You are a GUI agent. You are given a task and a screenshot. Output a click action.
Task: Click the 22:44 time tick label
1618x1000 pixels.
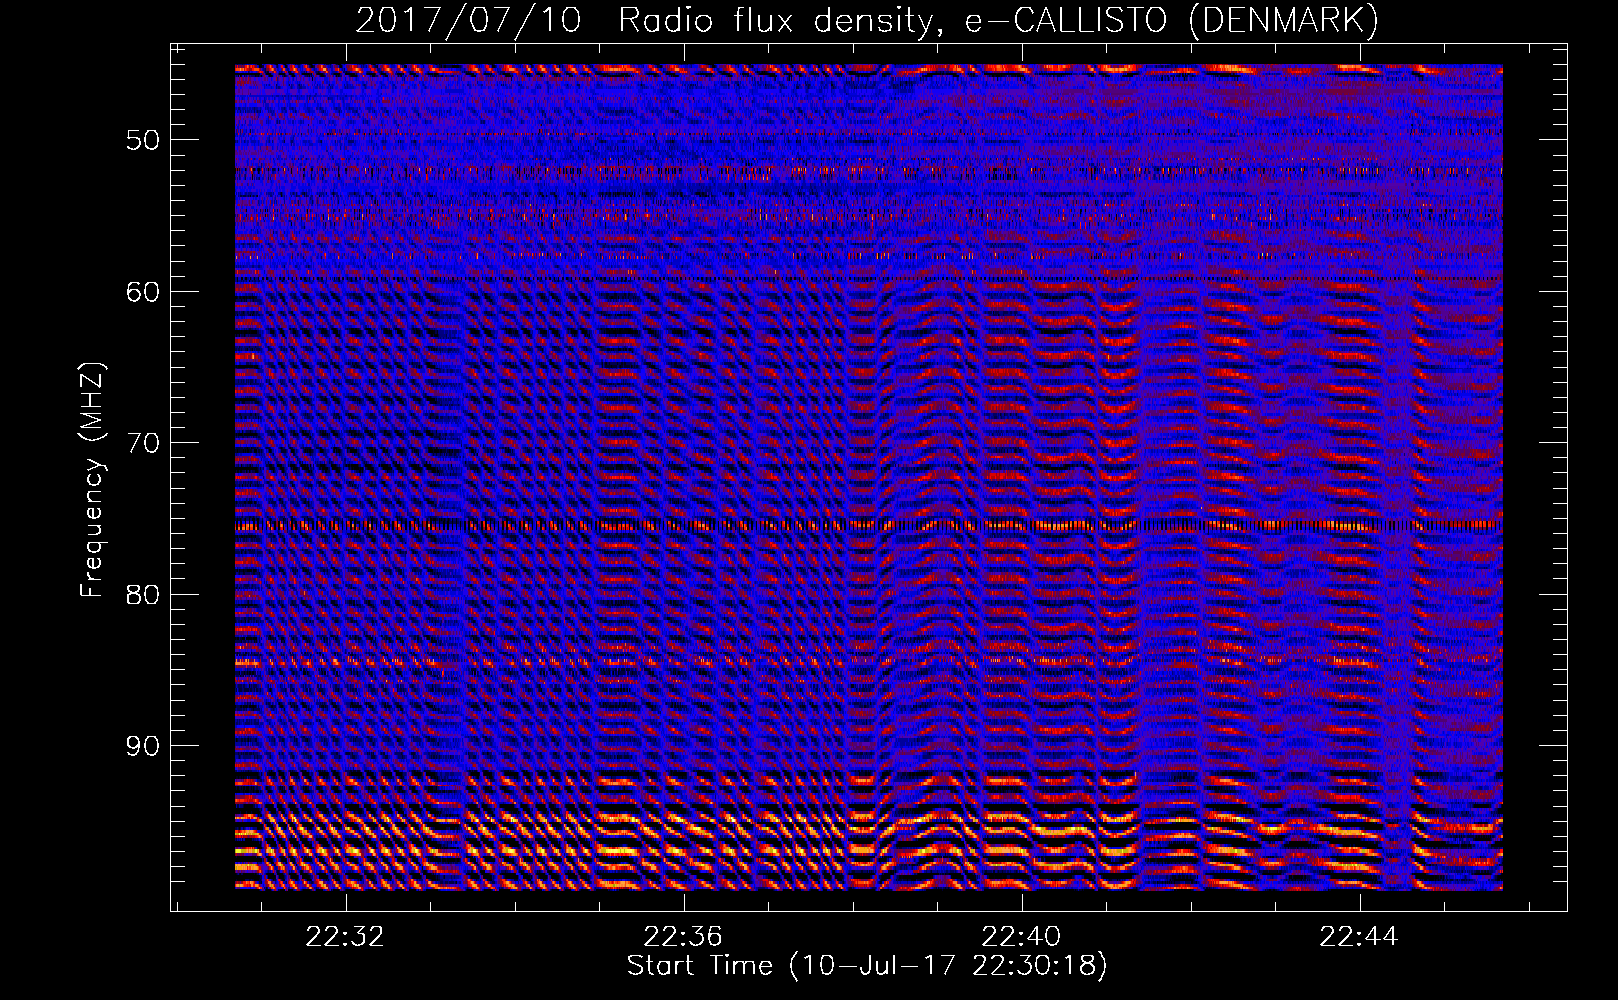point(1359,937)
